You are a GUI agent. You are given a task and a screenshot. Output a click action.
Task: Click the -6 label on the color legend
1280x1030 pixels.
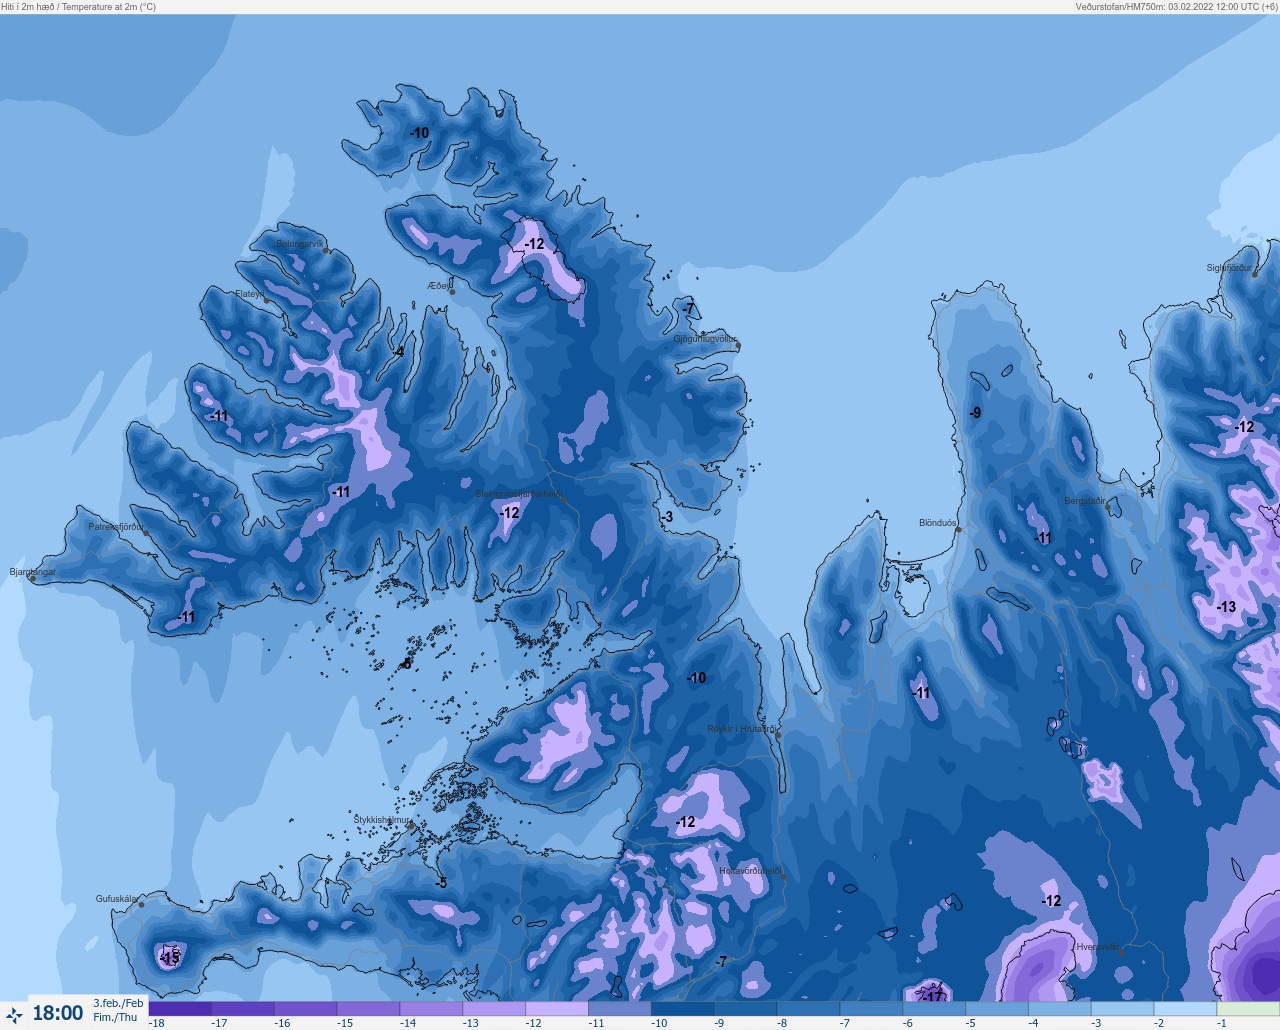(x=907, y=1023)
